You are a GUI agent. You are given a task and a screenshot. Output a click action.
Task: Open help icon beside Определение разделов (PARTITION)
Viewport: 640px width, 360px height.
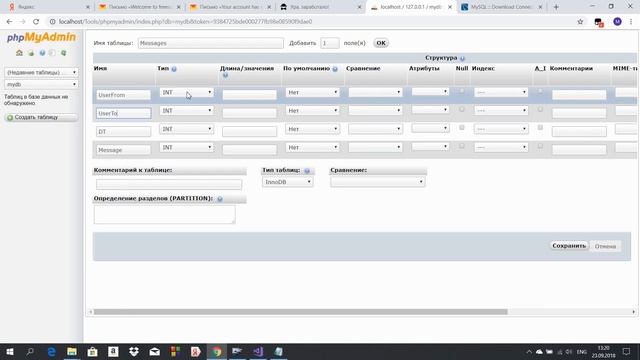click(x=220, y=199)
